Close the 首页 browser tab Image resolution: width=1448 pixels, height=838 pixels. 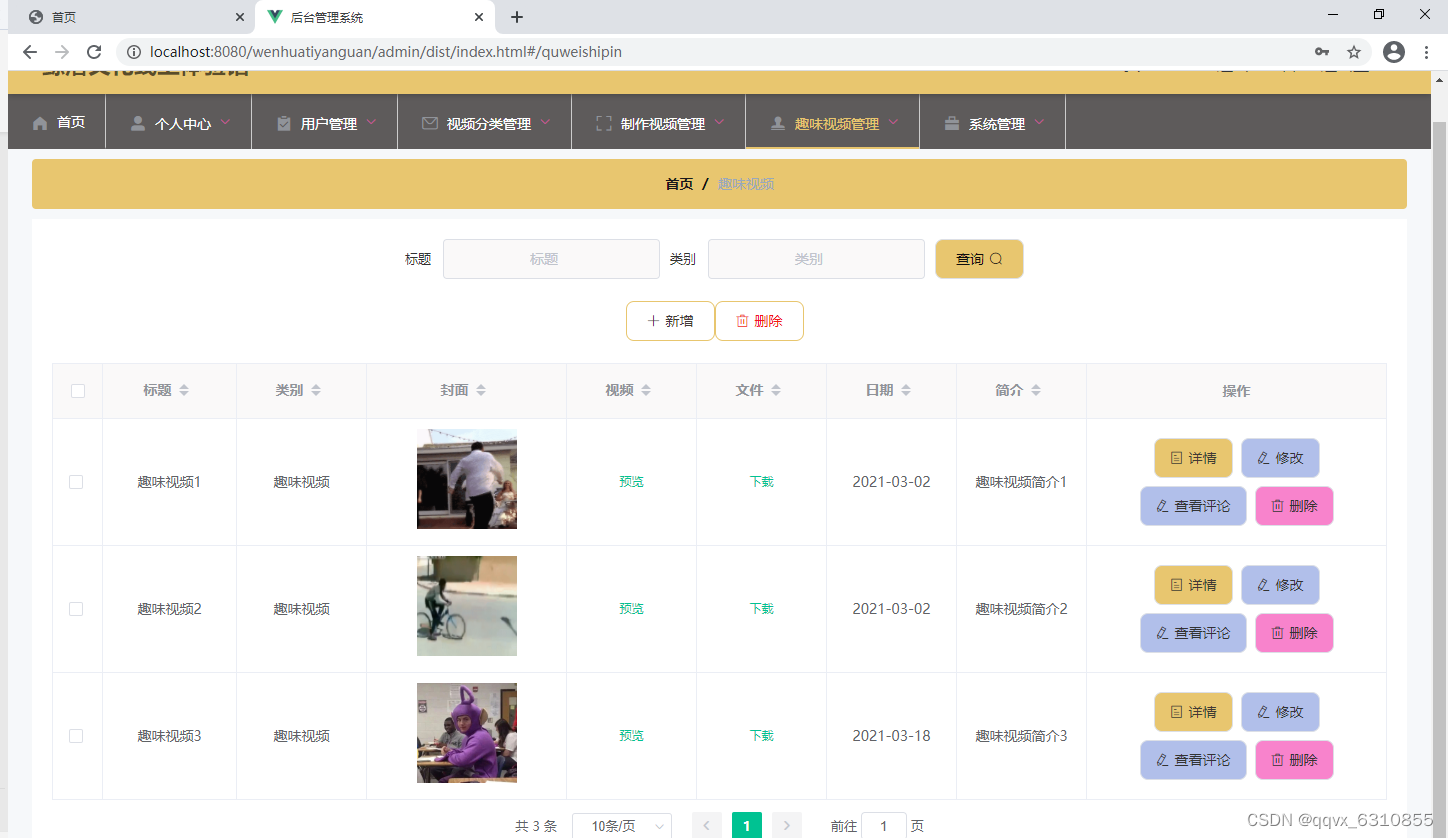pyautogui.click(x=240, y=17)
